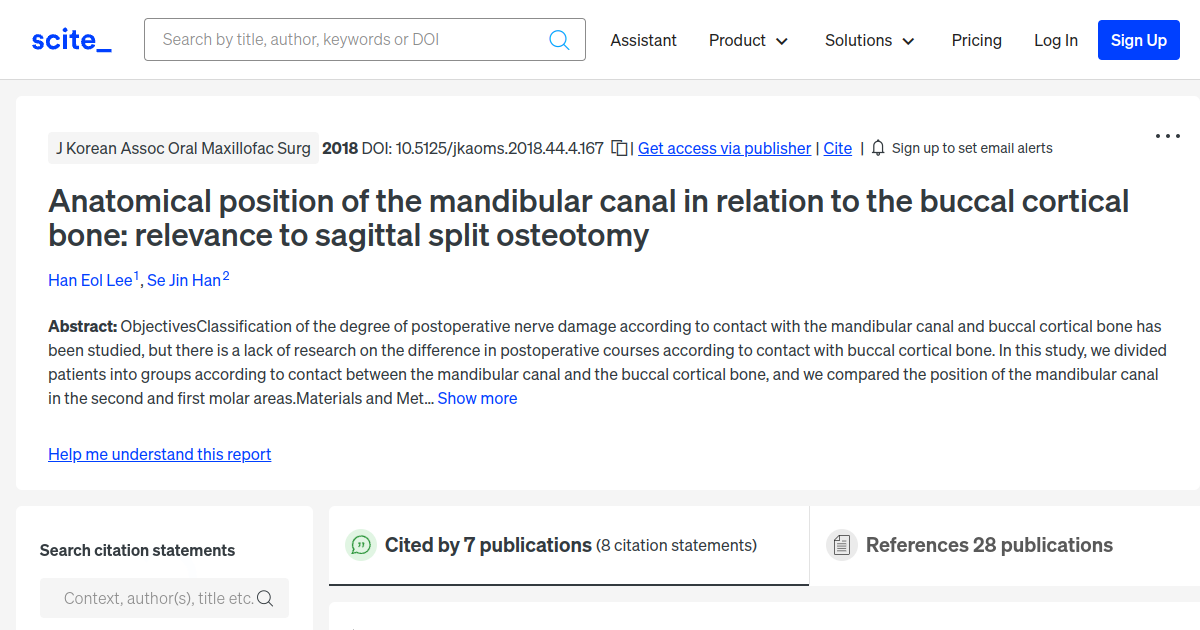1200x630 pixels.
Task: Expand the abstract with Show more
Action: pos(477,398)
